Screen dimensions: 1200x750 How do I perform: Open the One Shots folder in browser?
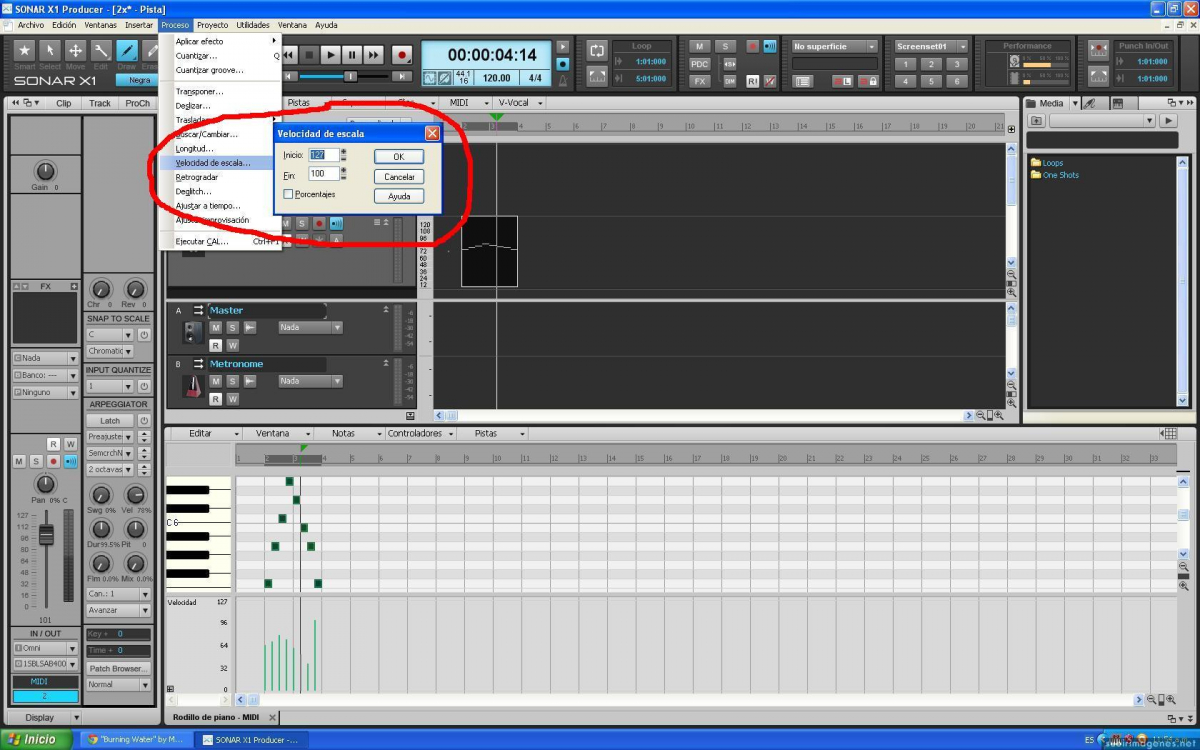[1055, 175]
